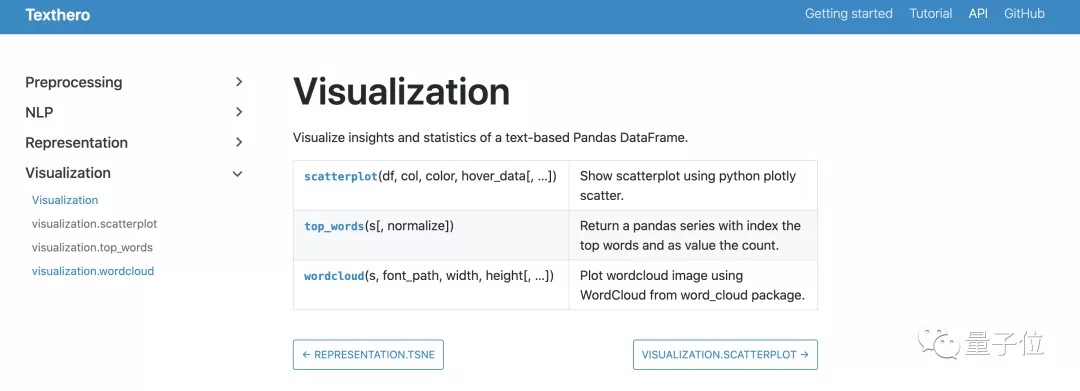This screenshot has width=1080, height=391.
Task: Select Representation in the sidebar
Action: click(x=76, y=142)
